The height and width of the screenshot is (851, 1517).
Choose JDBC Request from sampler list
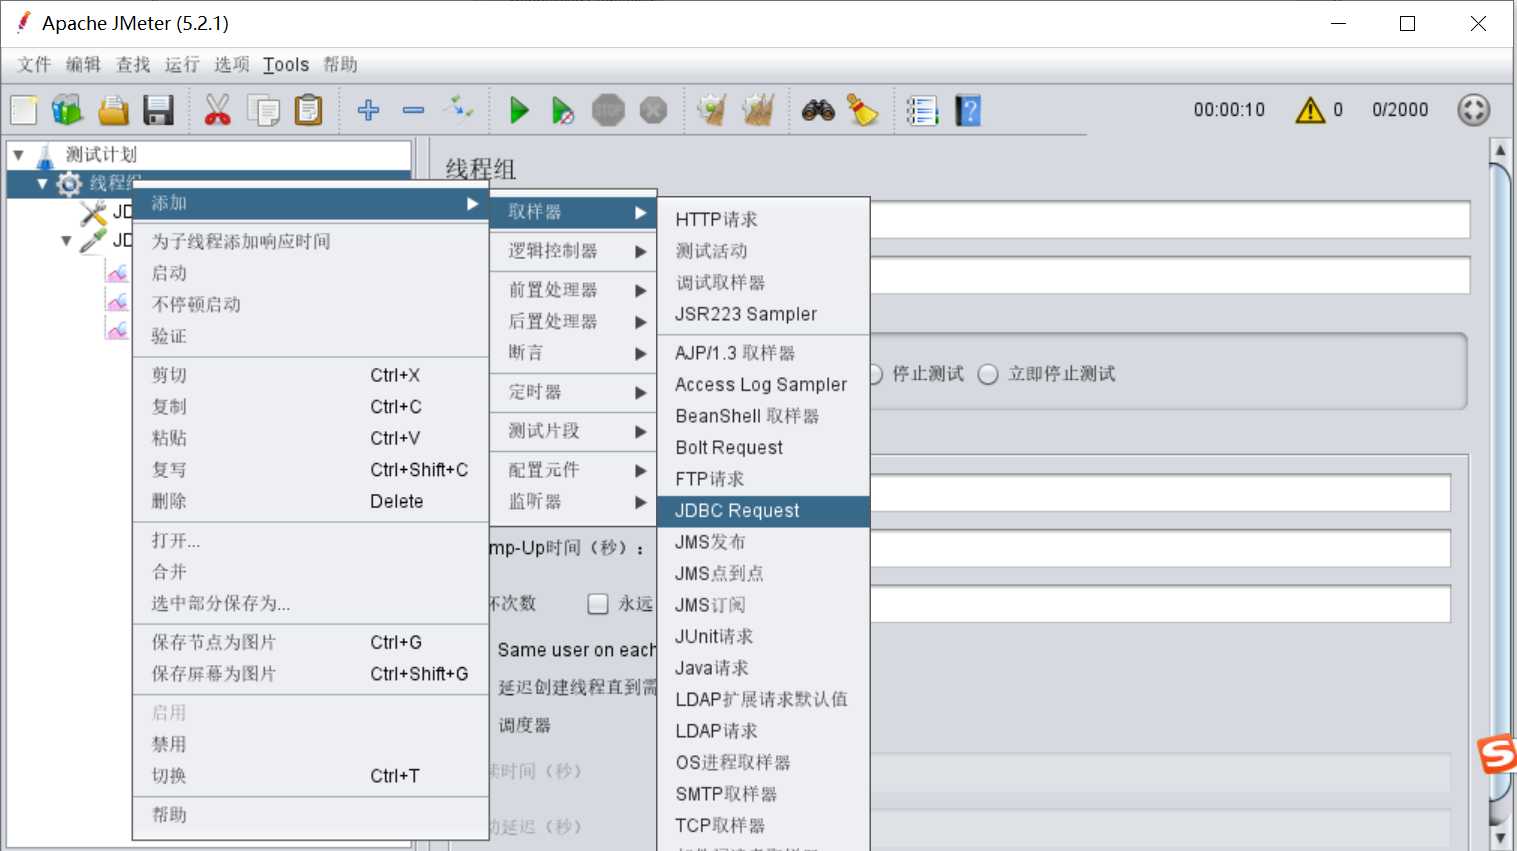click(764, 511)
